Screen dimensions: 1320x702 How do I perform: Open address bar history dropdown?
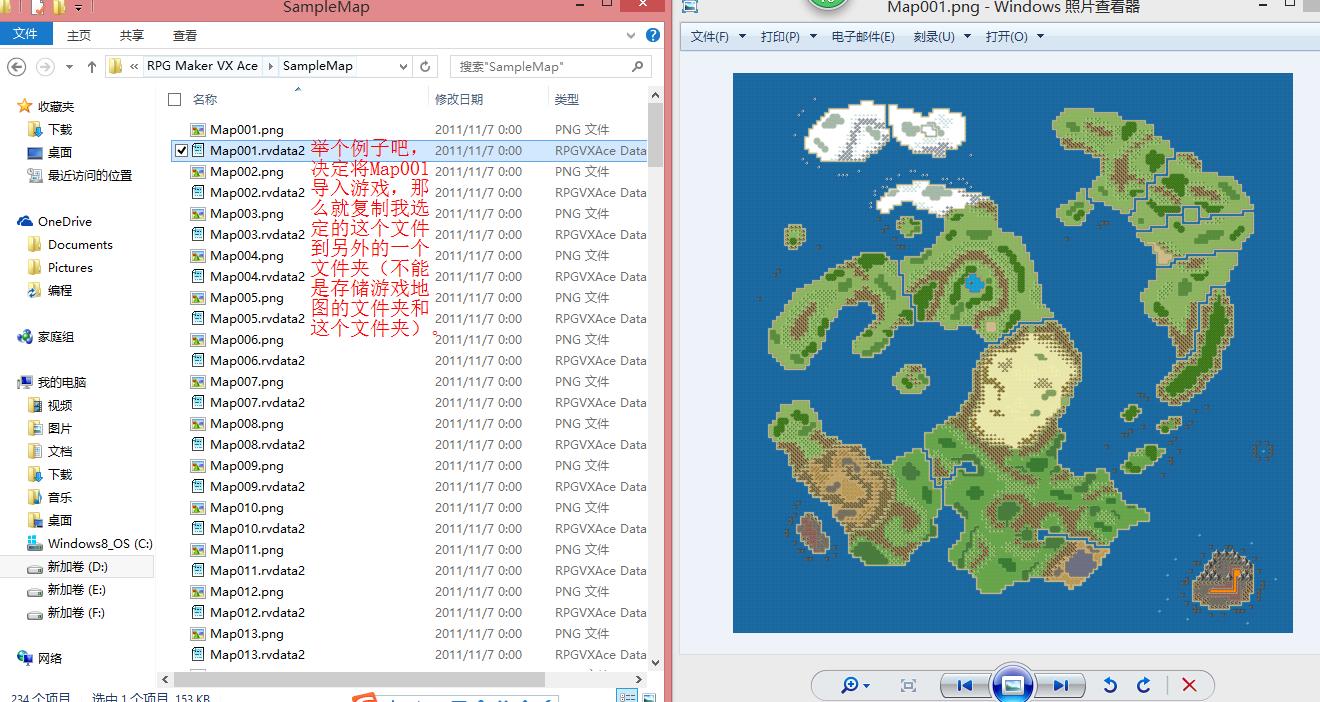pos(403,66)
